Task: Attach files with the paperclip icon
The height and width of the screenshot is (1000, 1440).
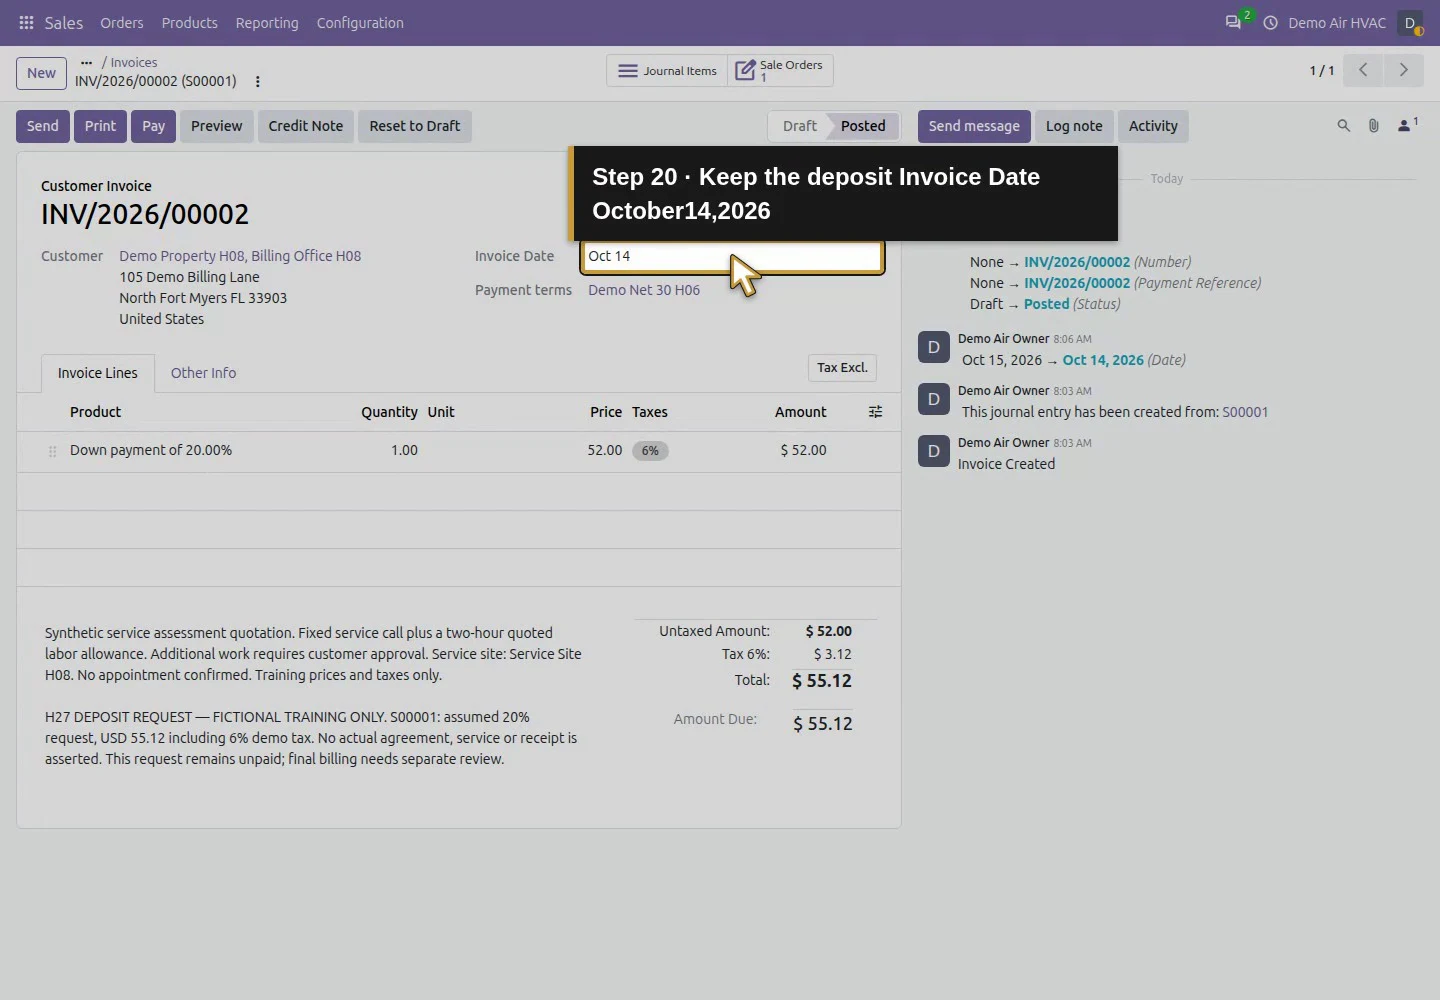Action: point(1373,126)
